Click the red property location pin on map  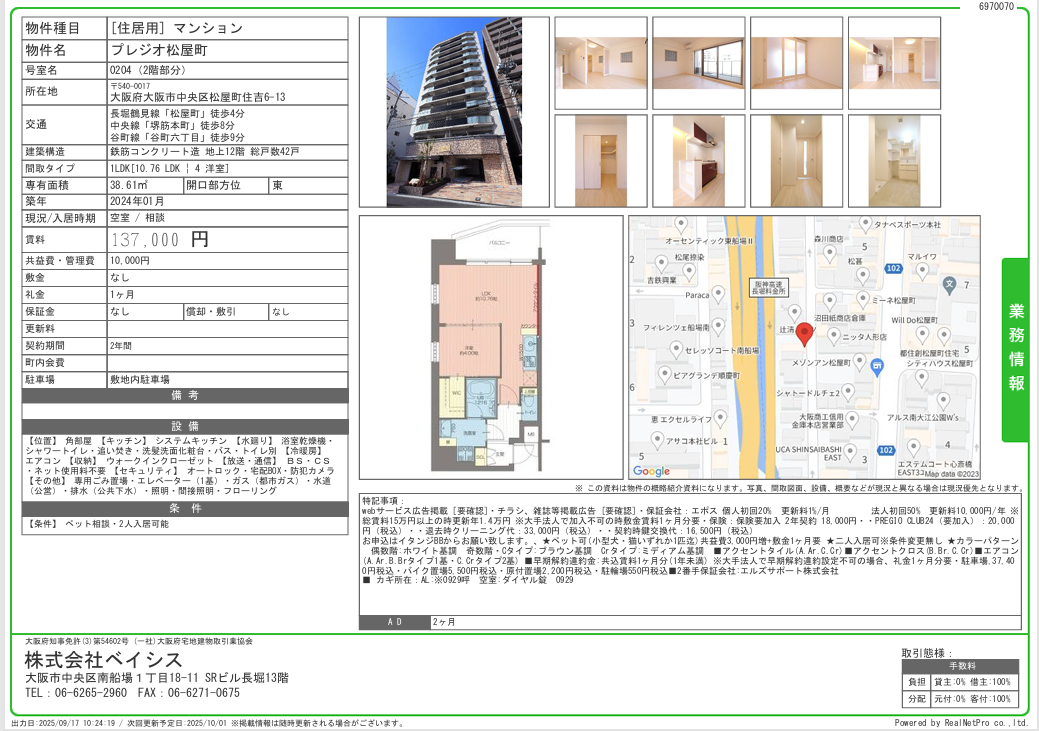tap(804, 333)
